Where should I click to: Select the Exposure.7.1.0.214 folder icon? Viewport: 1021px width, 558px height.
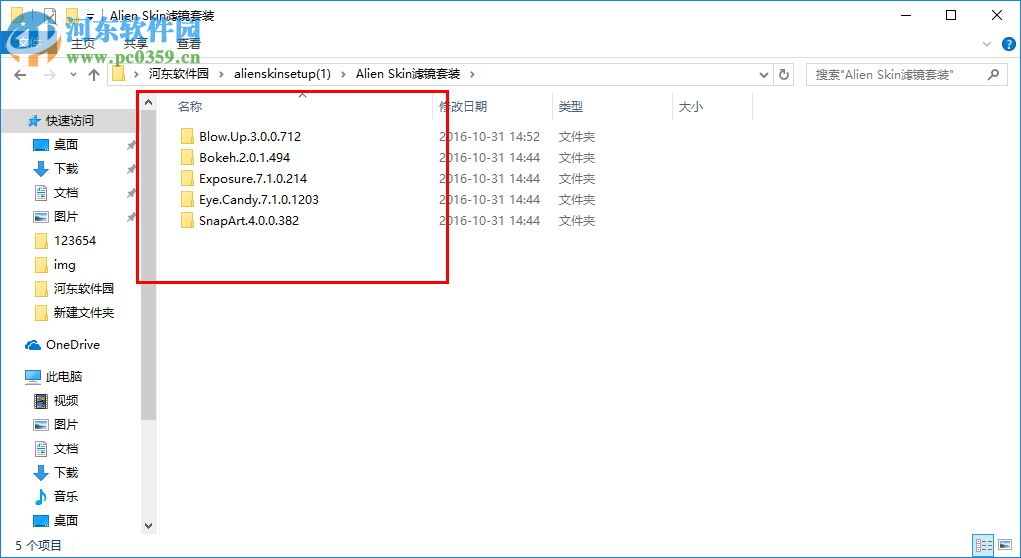click(188, 178)
